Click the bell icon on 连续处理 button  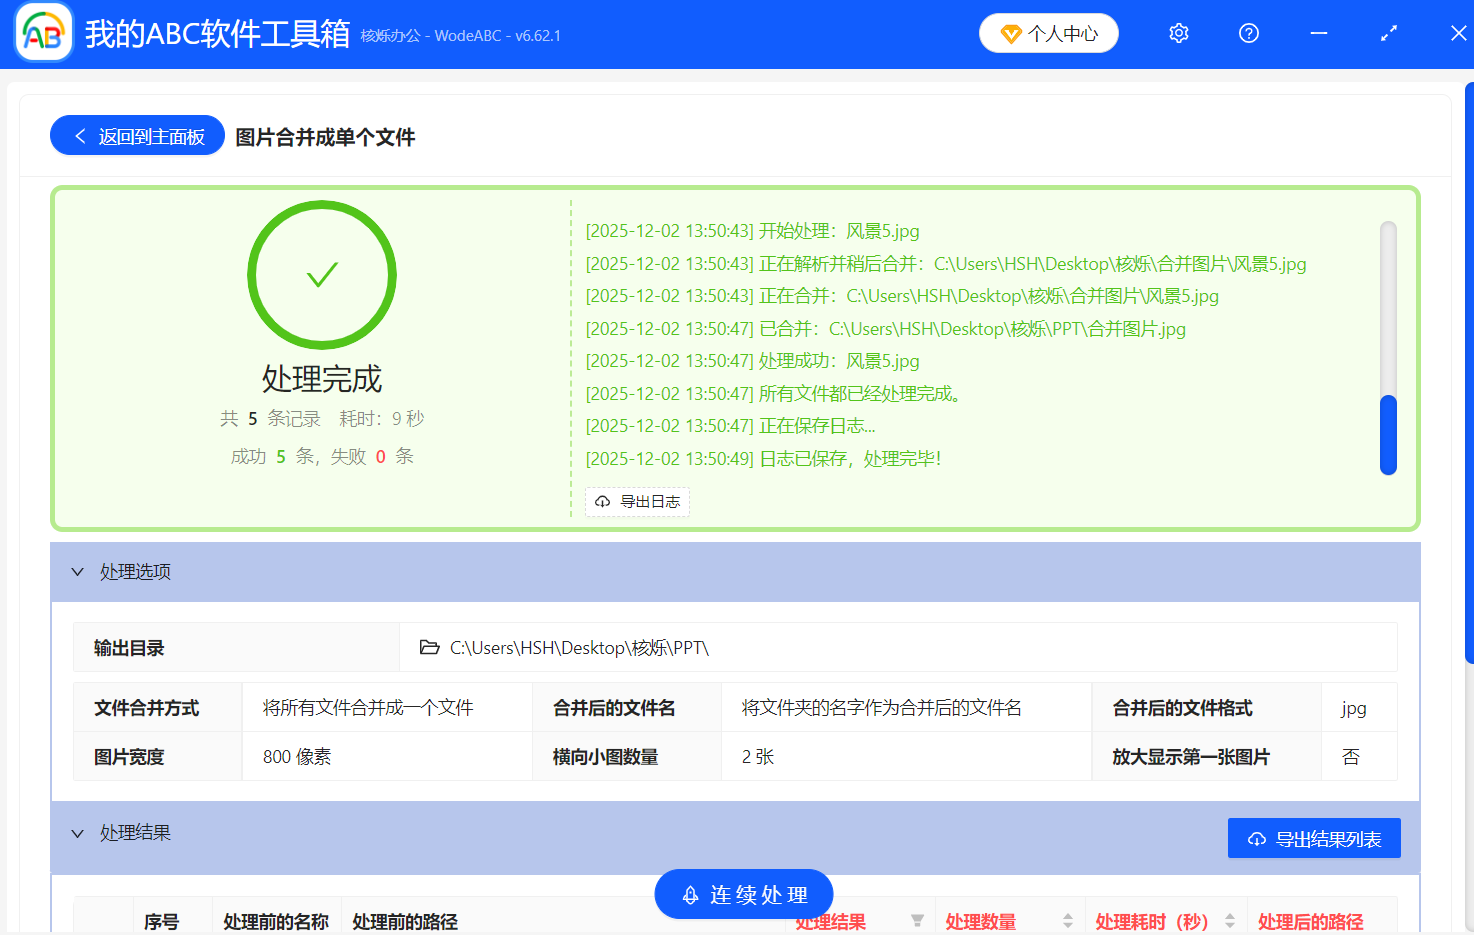click(689, 894)
